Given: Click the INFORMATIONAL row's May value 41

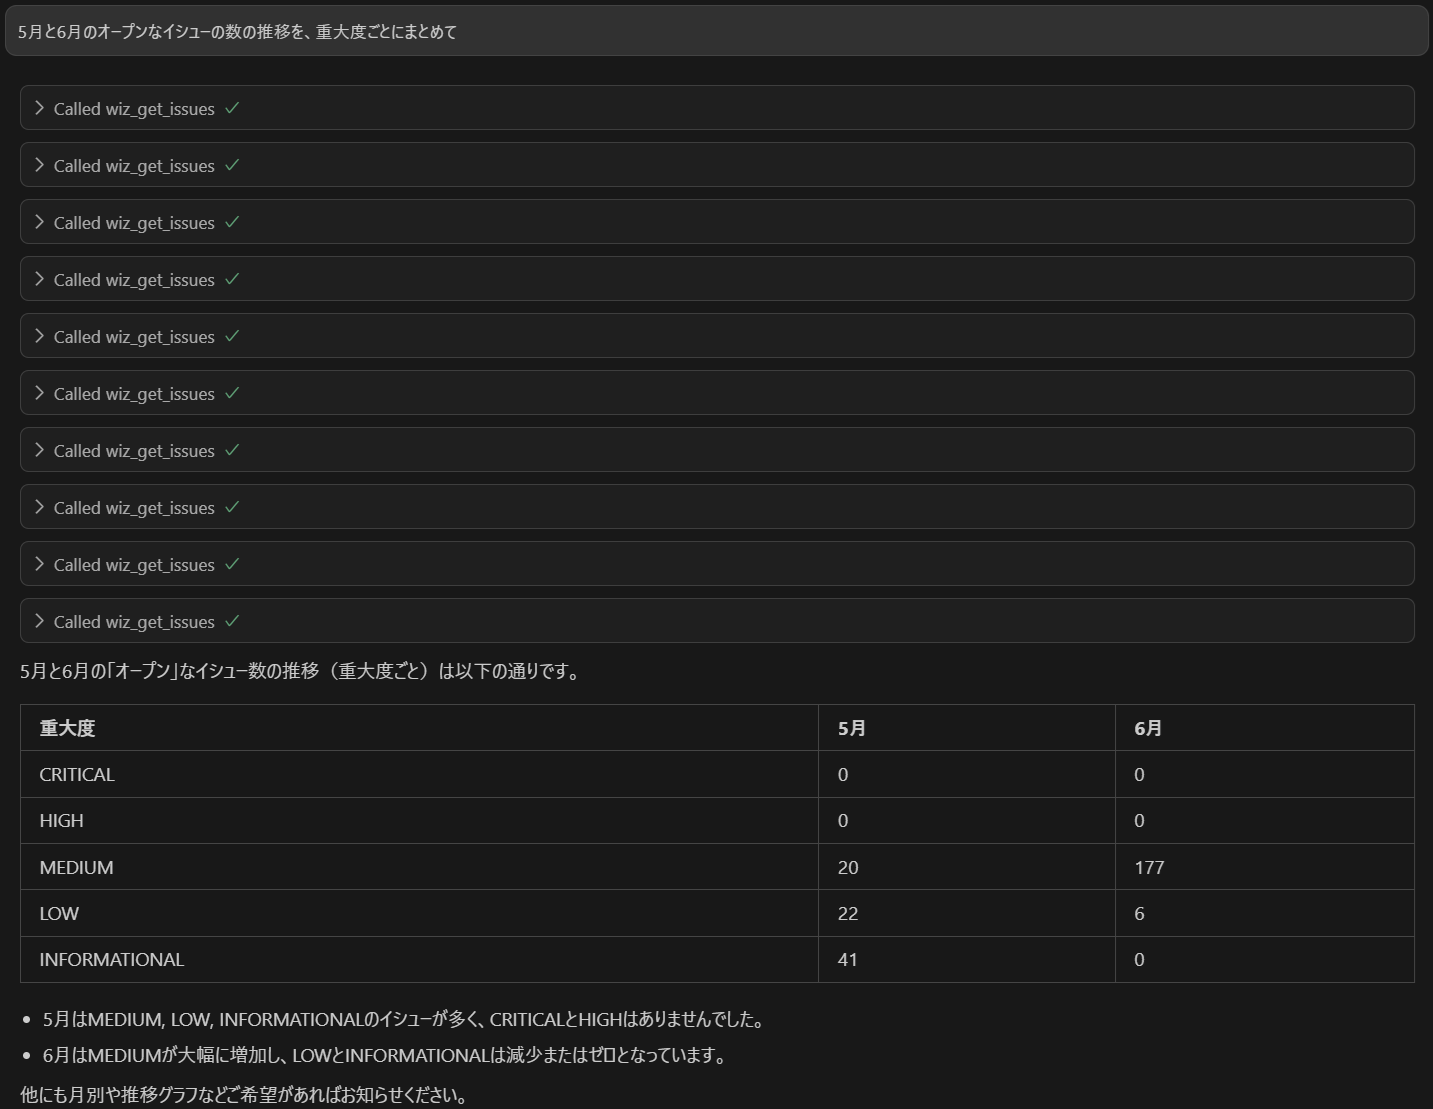Looking at the screenshot, I should (x=848, y=959).
